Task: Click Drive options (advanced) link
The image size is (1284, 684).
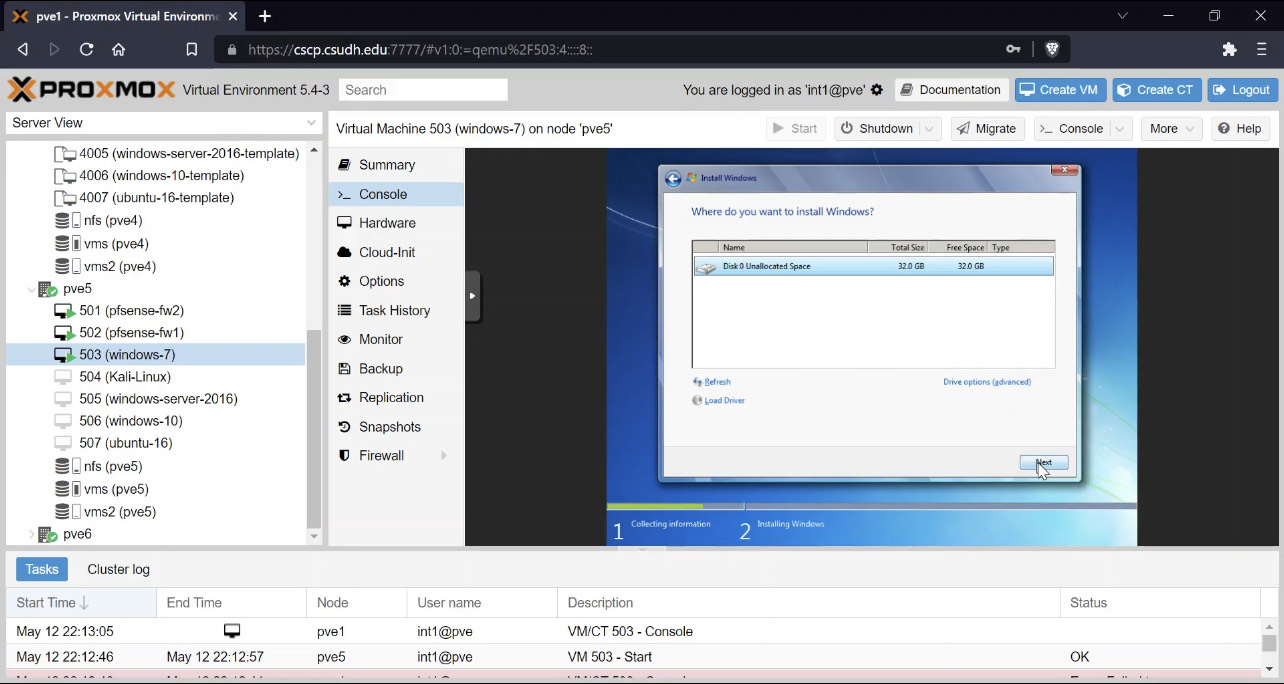Action: (x=987, y=382)
